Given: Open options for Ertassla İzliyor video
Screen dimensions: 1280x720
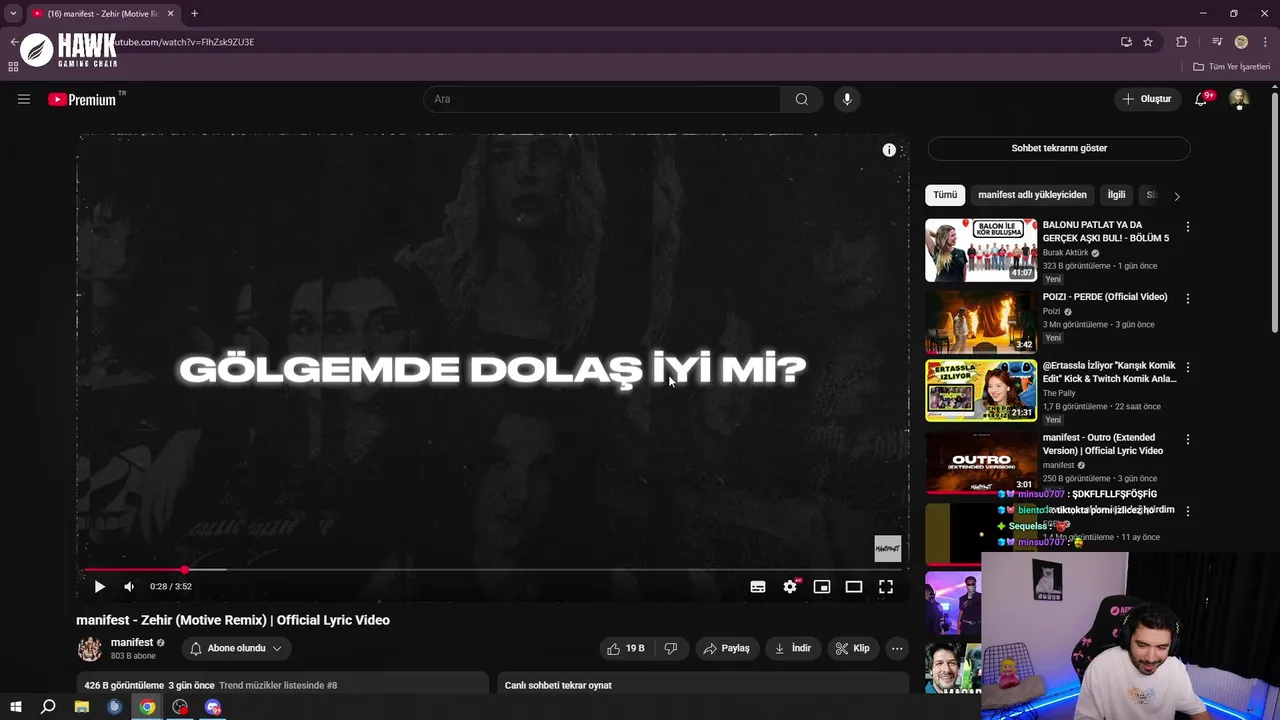Looking at the screenshot, I should click(x=1188, y=367).
